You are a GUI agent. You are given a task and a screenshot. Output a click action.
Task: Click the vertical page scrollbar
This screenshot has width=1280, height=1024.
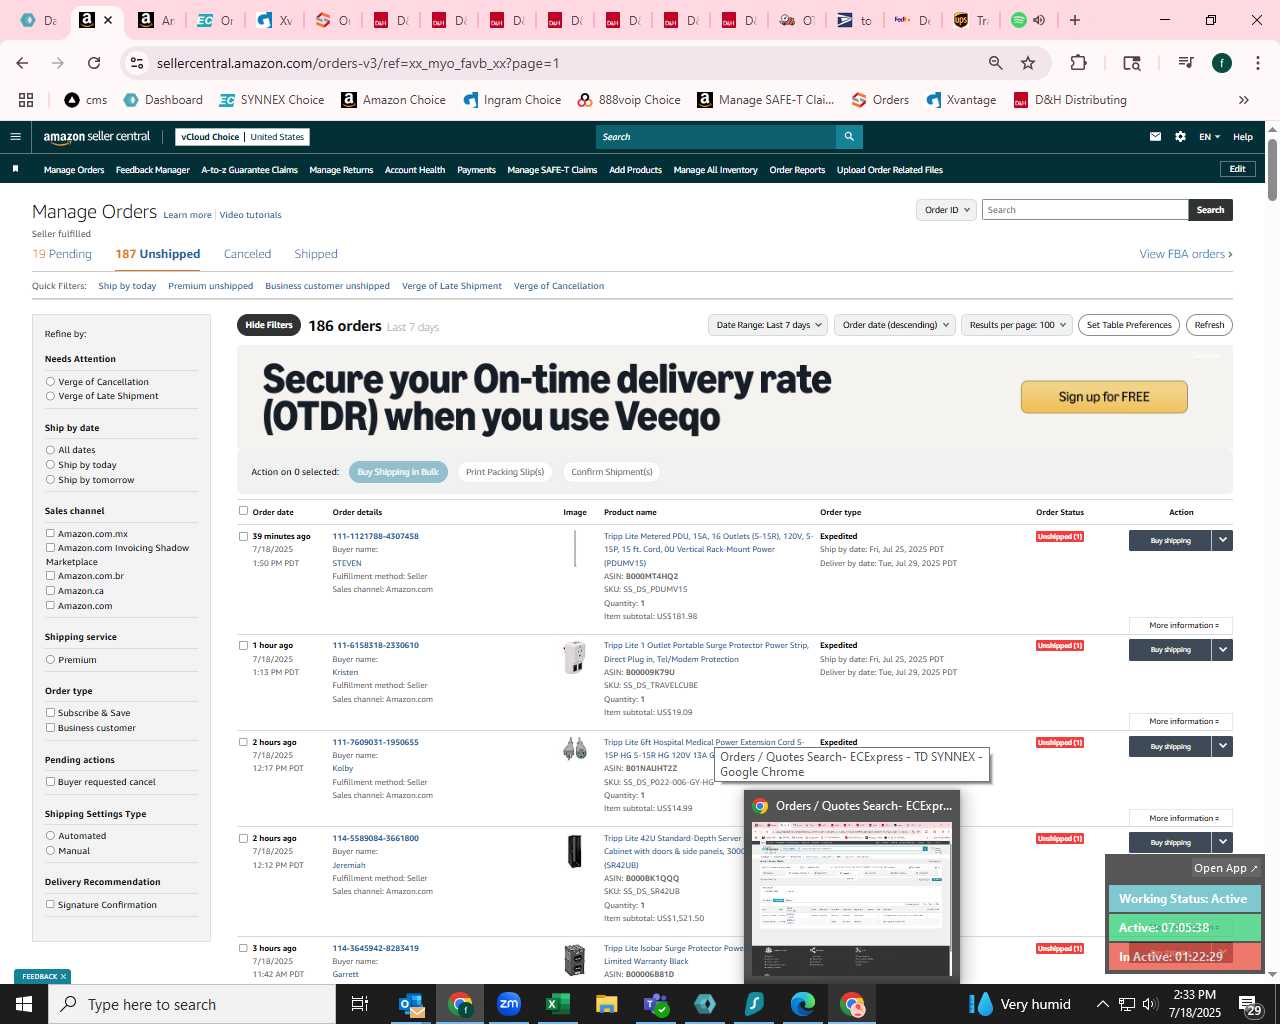click(1272, 170)
